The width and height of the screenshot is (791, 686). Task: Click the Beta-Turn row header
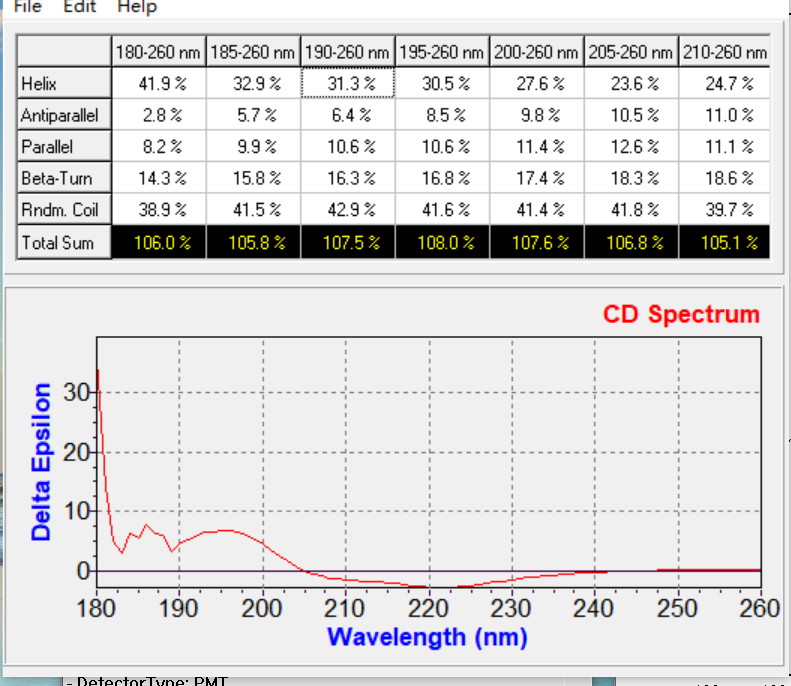tap(64, 178)
